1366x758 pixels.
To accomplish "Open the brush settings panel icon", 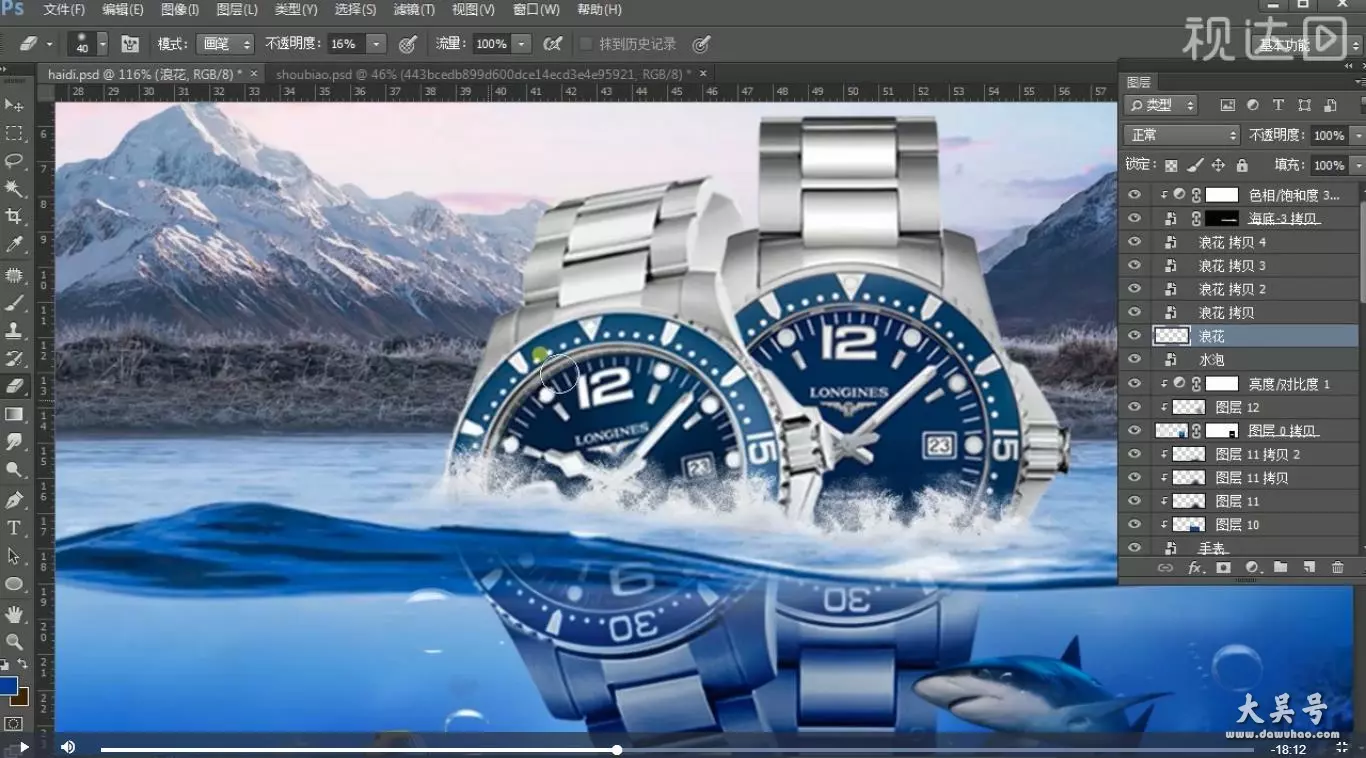I will point(130,44).
